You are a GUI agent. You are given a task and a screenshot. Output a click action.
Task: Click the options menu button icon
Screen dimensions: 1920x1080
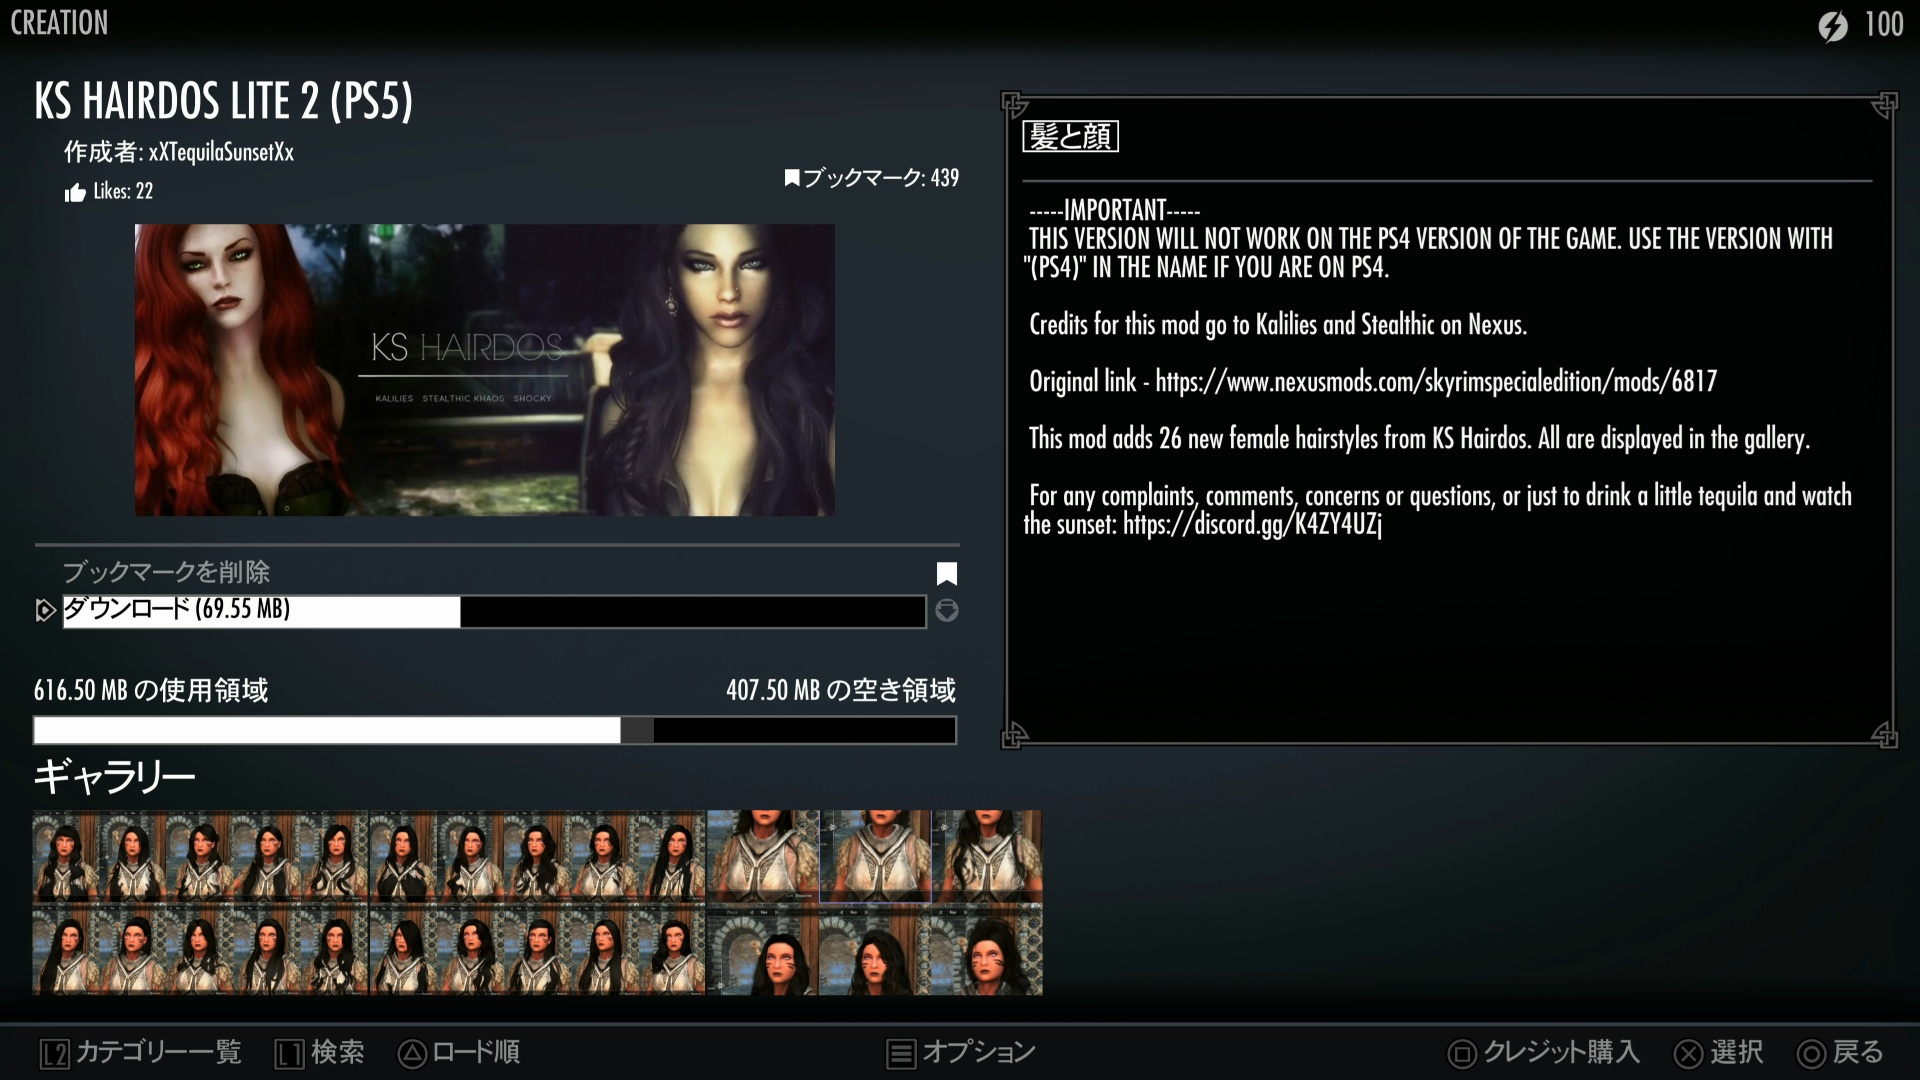coord(901,1053)
